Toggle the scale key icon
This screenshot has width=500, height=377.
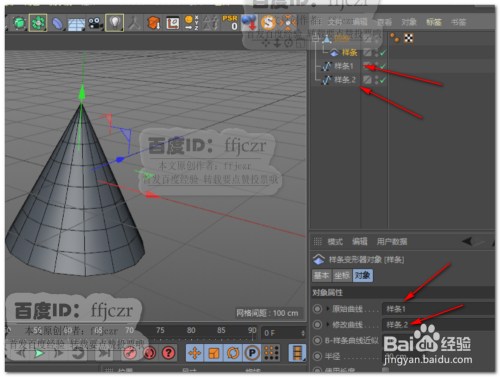tap(214, 353)
